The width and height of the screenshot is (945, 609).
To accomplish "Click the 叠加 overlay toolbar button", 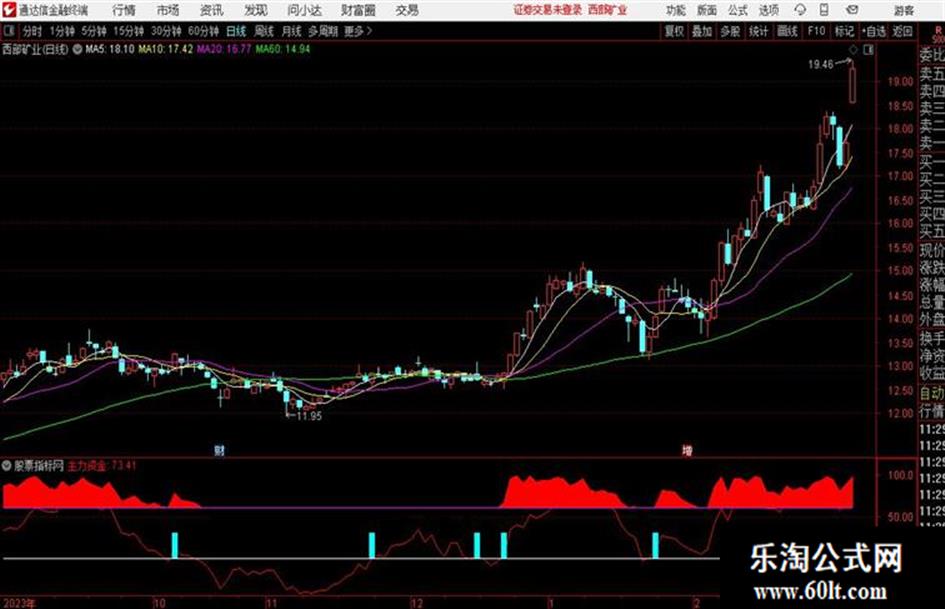I will [702, 31].
